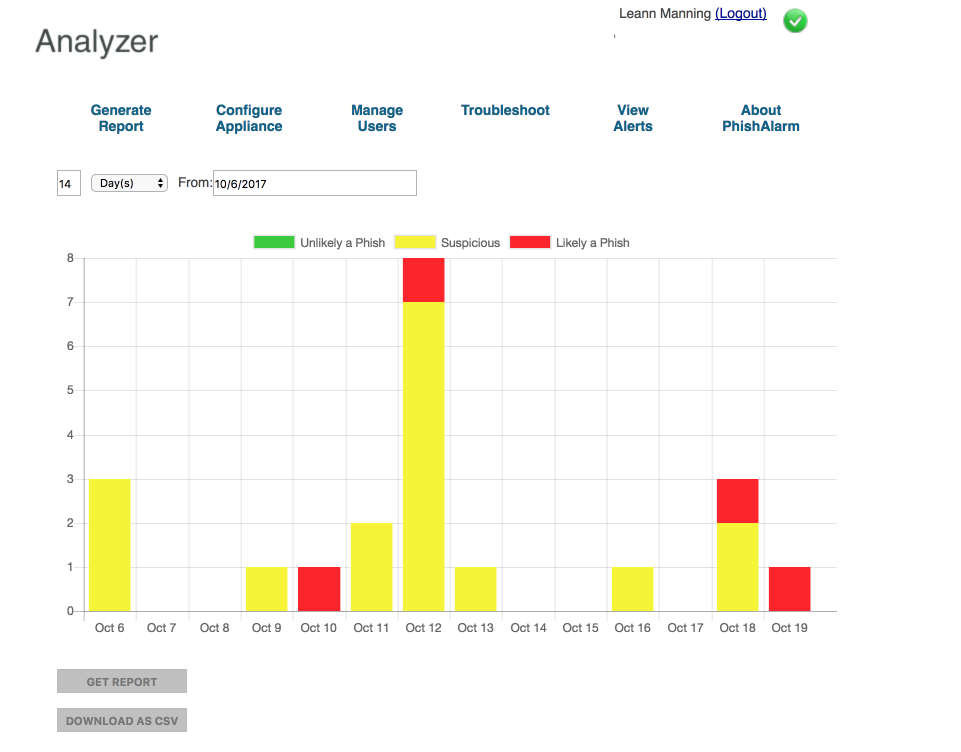Image resolution: width=961 pixels, height=752 pixels.
Task: Click the red Oct 19 bar
Action: [x=789, y=589]
